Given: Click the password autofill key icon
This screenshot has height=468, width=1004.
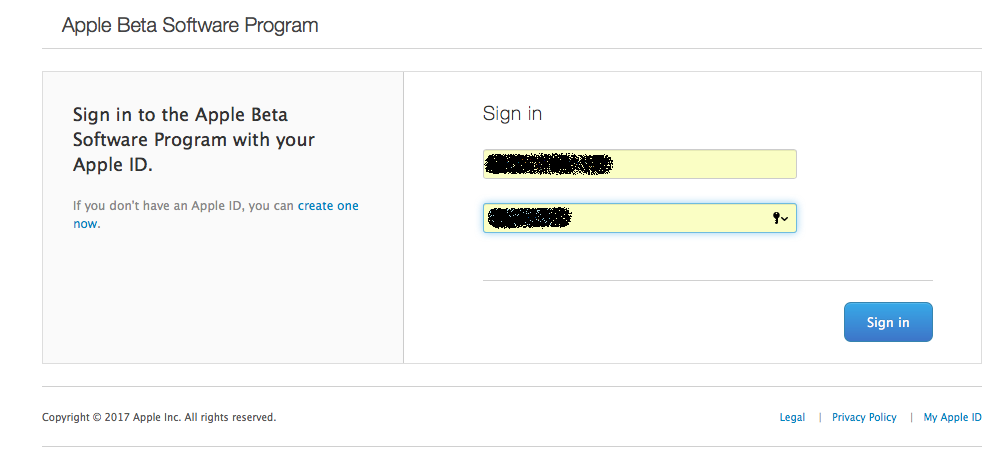Looking at the screenshot, I should [776, 218].
